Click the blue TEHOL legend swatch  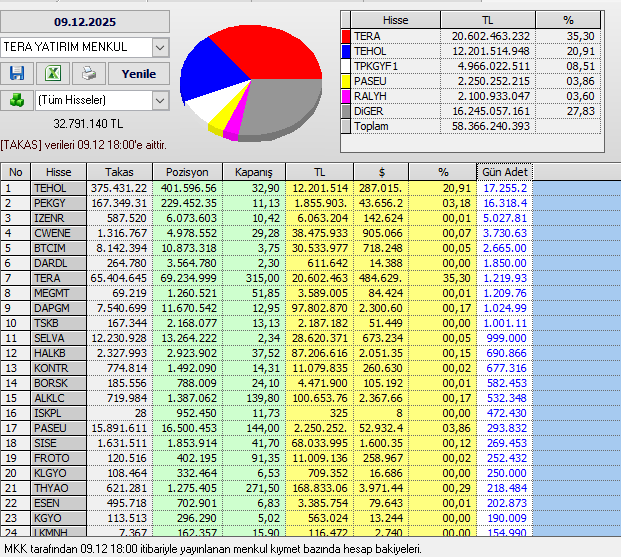coord(346,51)
